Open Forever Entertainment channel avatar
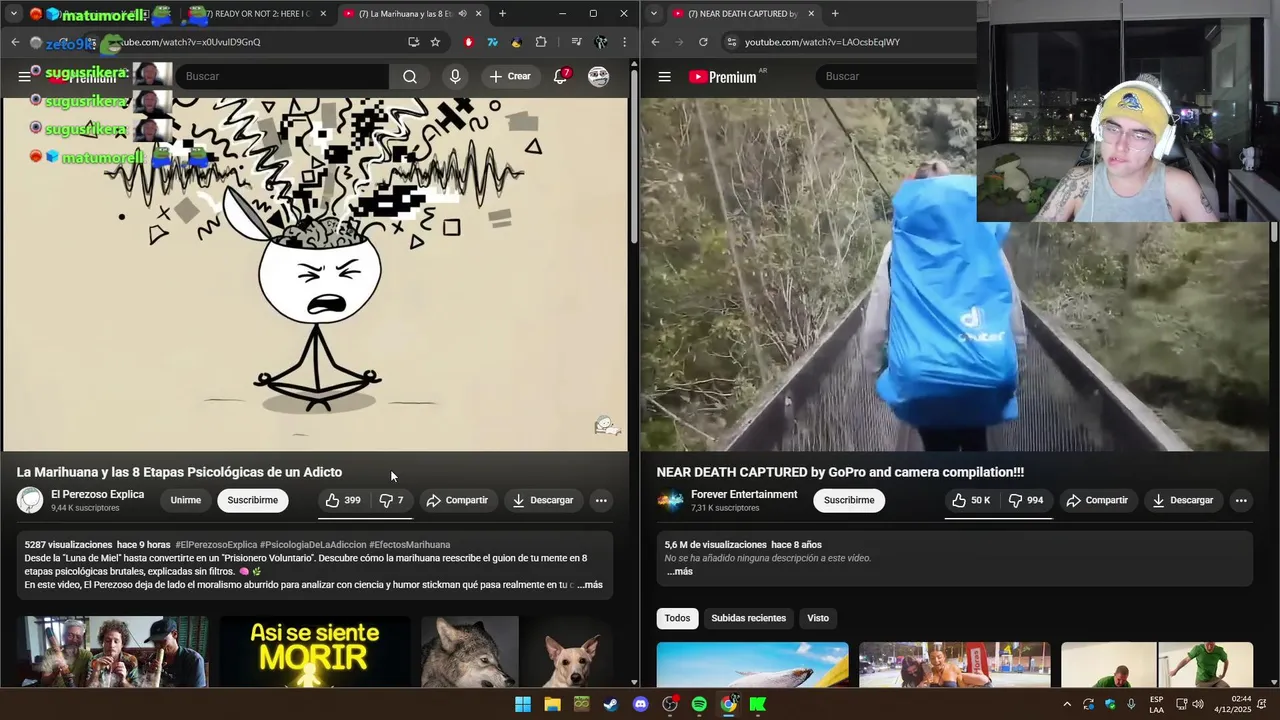Screen dimensions: 1280x720 (670, 500)
